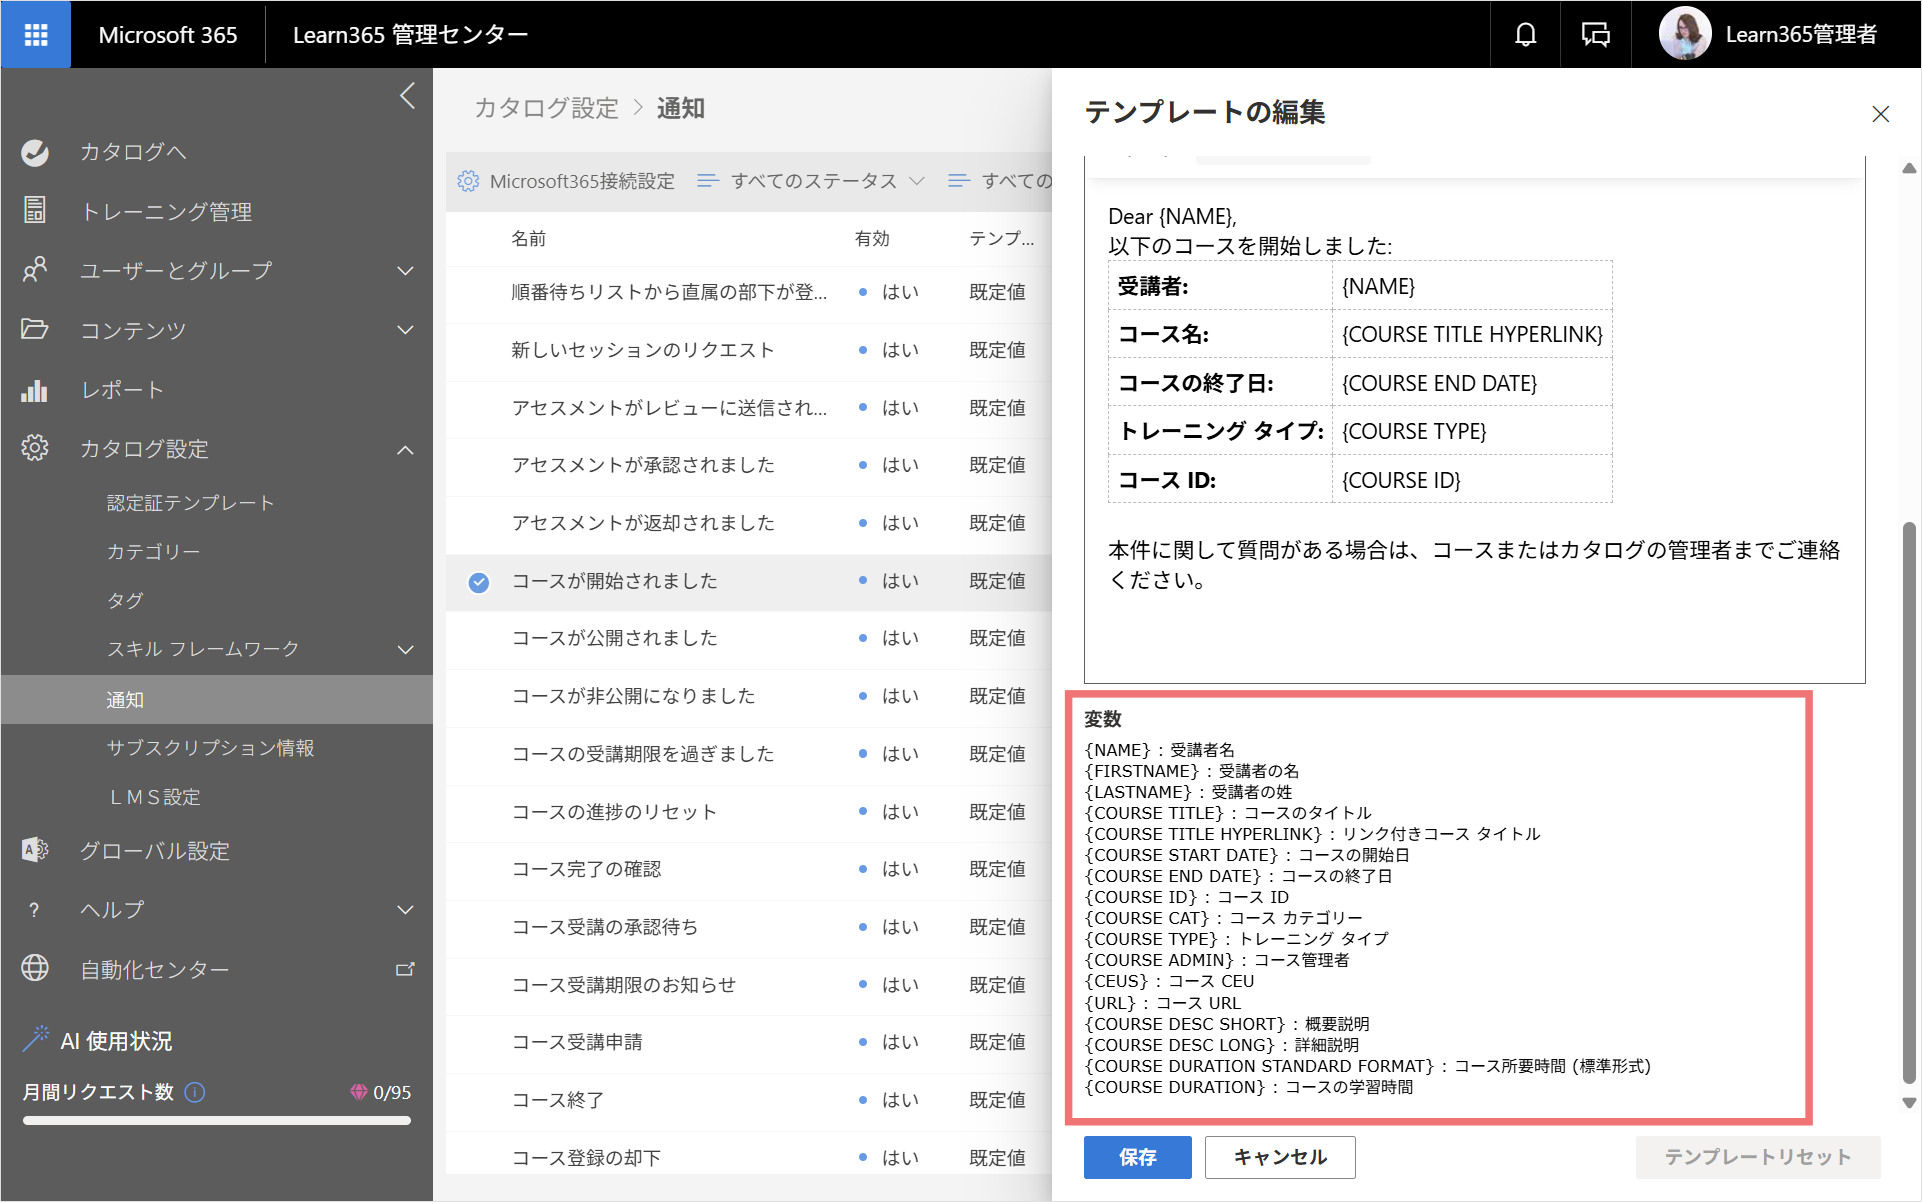Select the コース受講期限のお知らせ row
Viewport: 1922px width, 1202px height.
pyautogui.click(x=749, y=985)
